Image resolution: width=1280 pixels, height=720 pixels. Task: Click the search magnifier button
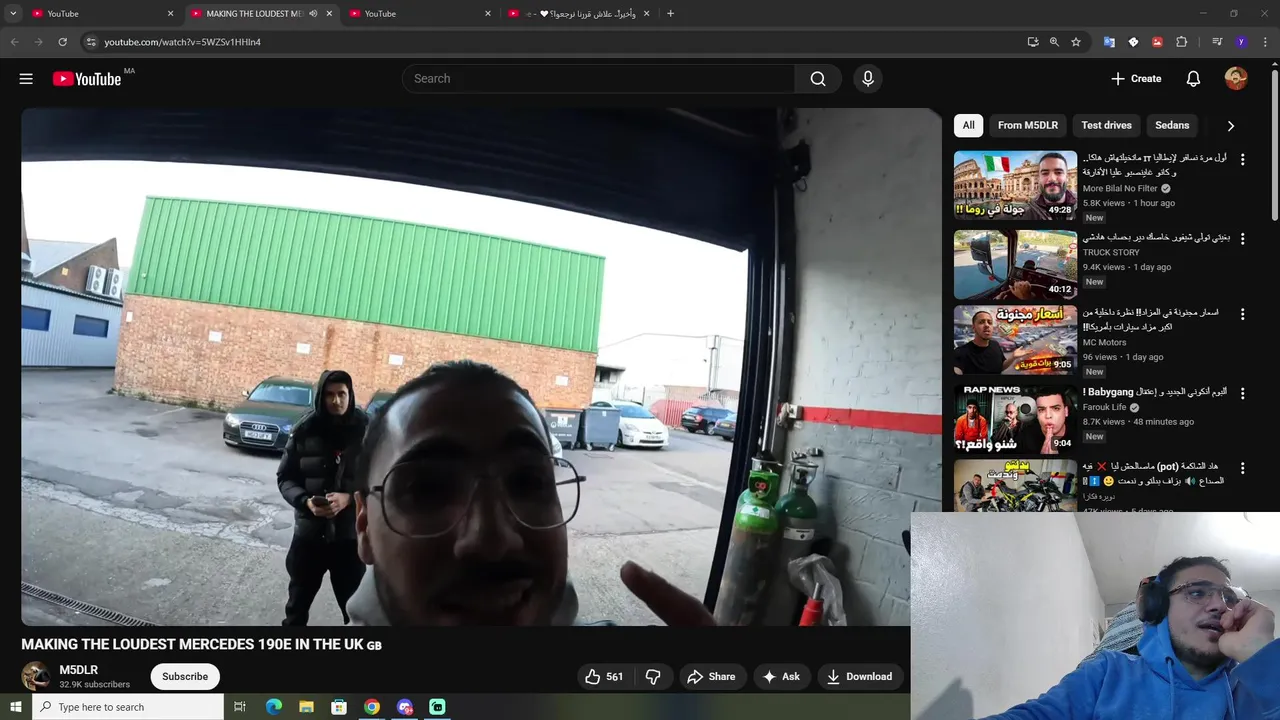(818, 79)
